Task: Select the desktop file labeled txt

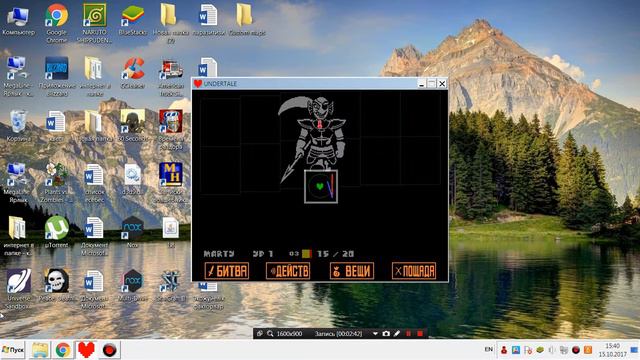Action: coord(171,232)
